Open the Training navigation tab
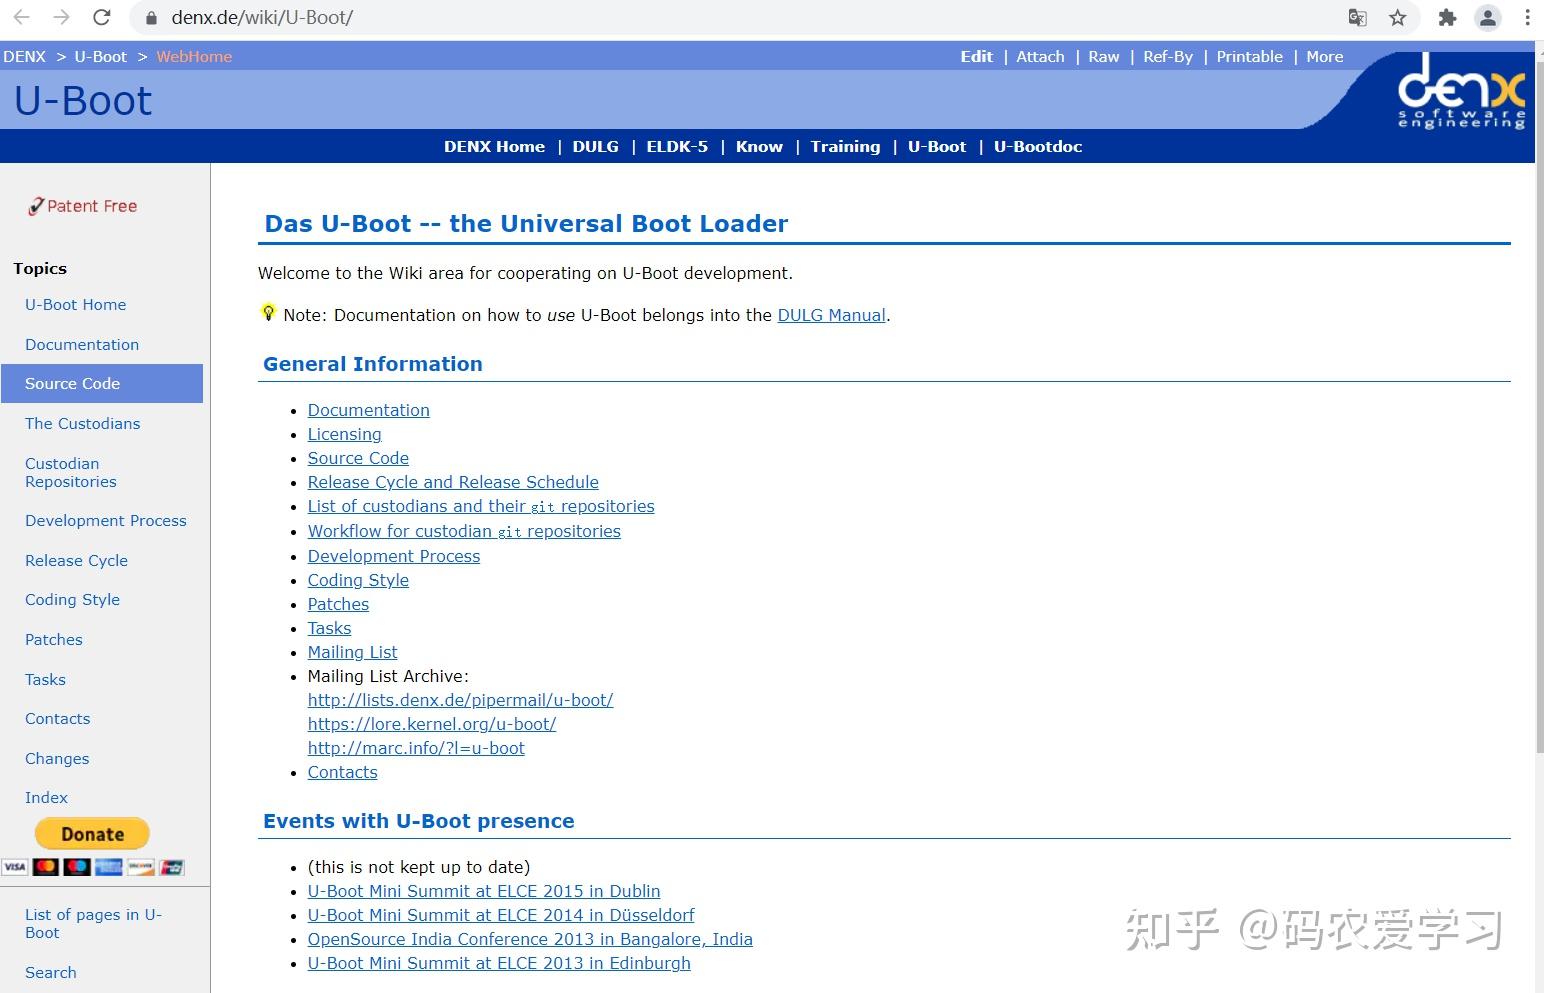This screenshot has width=1544, height=993. 845,146
